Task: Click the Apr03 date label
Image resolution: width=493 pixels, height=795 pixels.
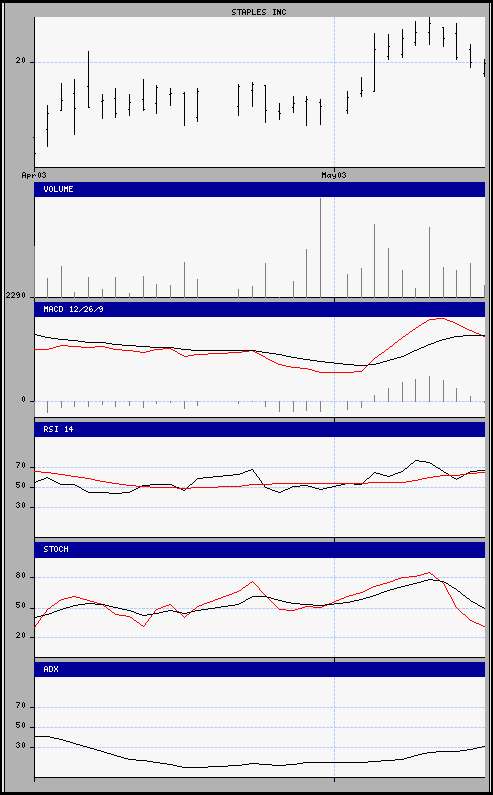Action: tap(34, 175)
